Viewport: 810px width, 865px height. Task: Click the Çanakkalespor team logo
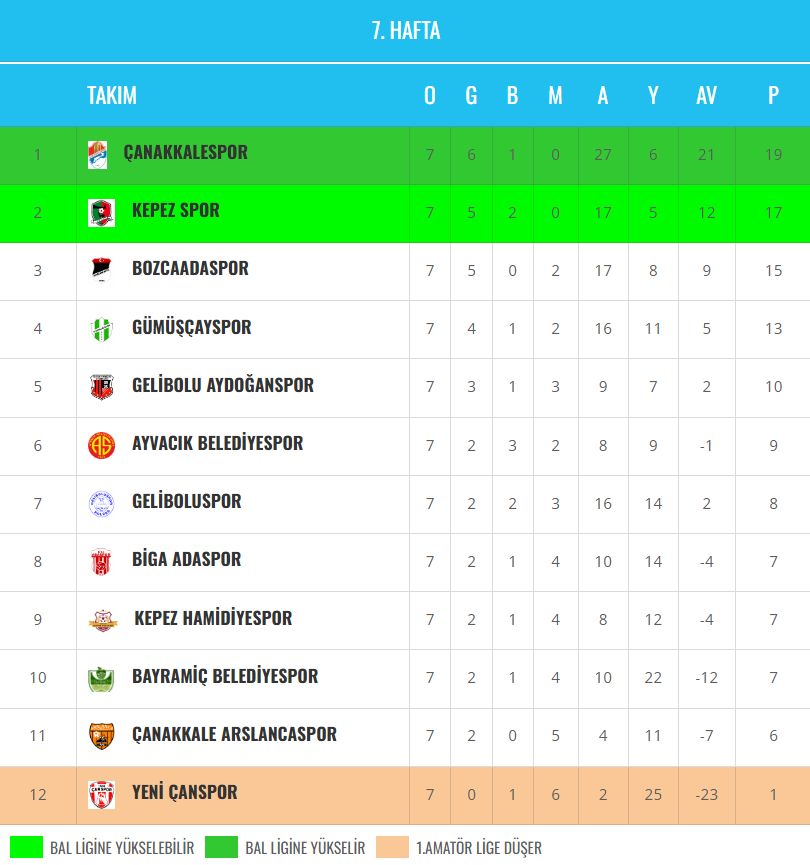click(96, 155)
